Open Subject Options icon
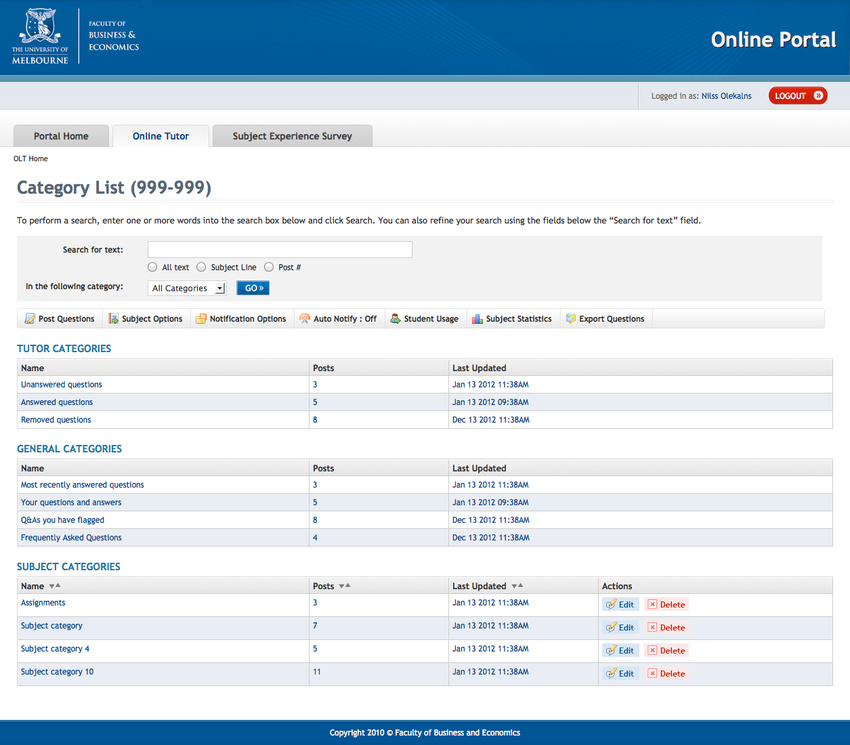The height and width of the screenshot is (745, 850). tap(113, 319)
